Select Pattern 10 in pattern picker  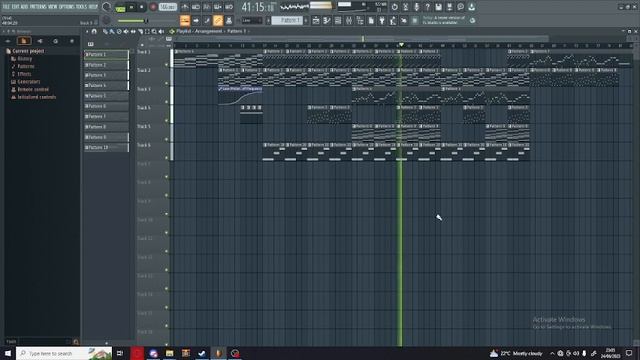click(x=107, y=147)
